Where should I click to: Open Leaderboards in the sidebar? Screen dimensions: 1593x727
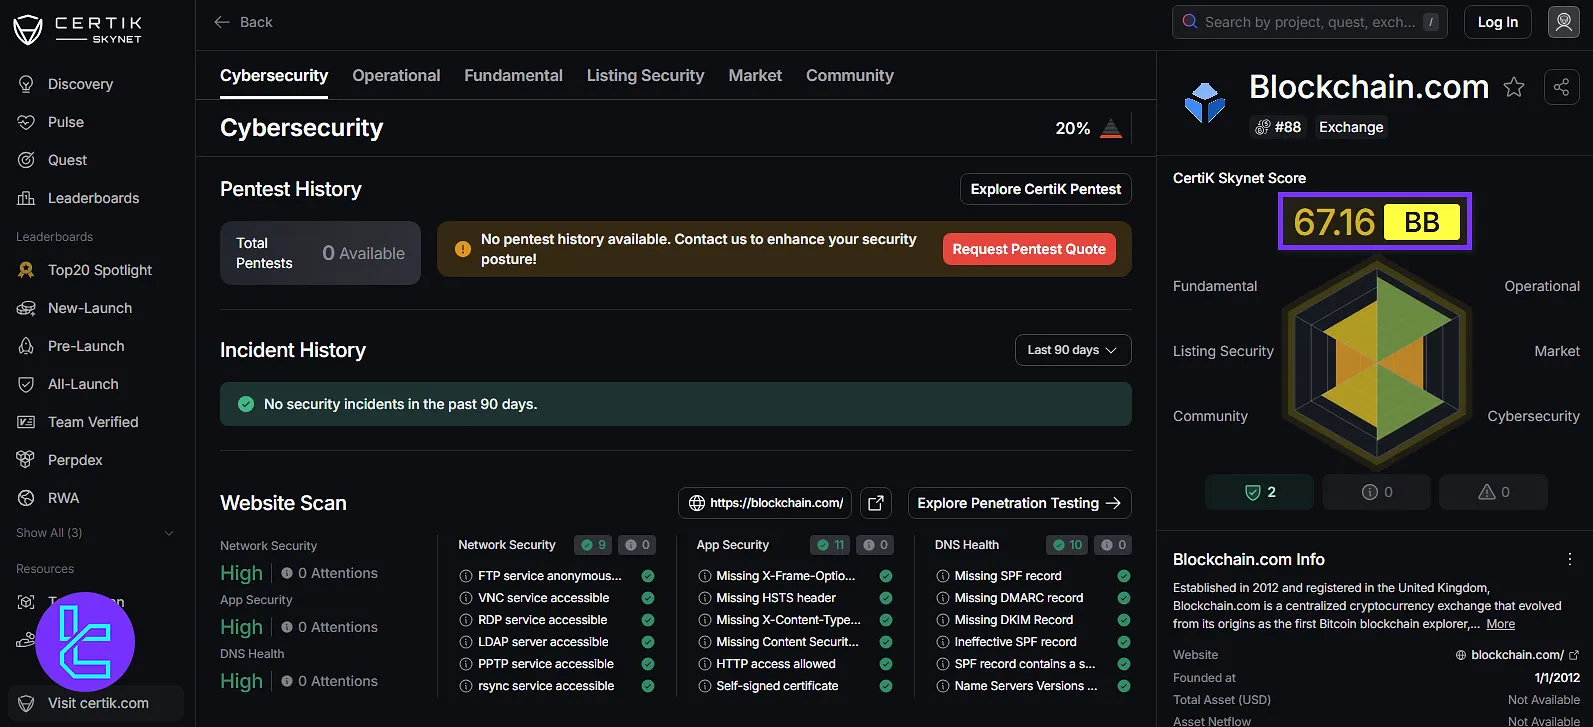tap(93, 198)
